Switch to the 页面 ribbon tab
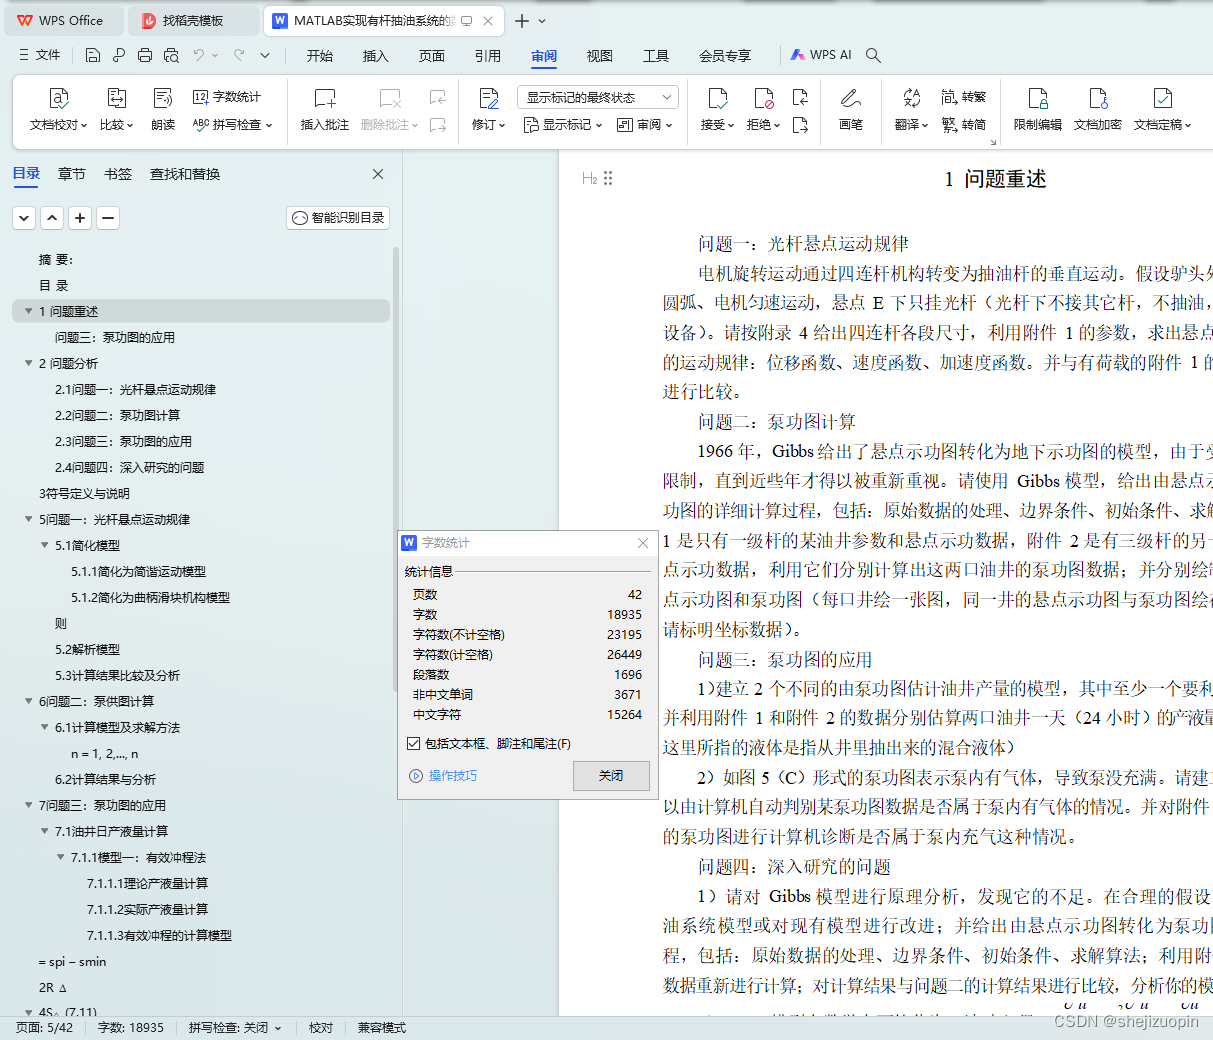 tap(432, 56)
